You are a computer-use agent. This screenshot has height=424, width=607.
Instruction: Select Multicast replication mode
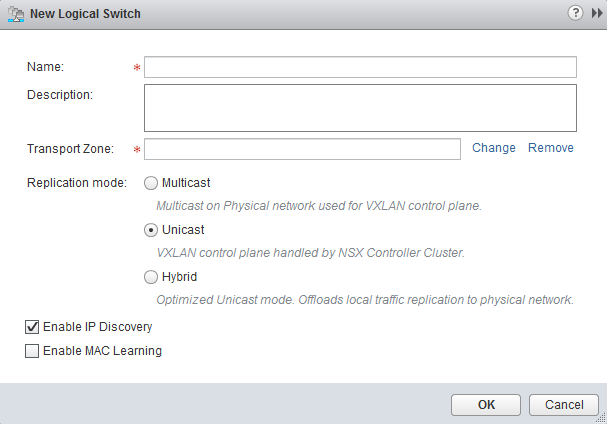tap(152, 183)
